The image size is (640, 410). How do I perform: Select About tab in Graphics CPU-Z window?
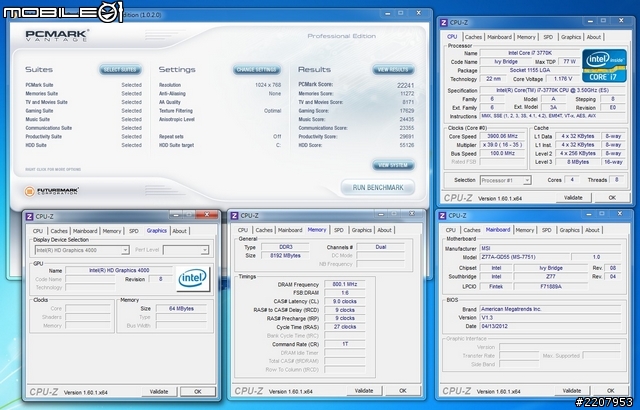pos(179,231)
